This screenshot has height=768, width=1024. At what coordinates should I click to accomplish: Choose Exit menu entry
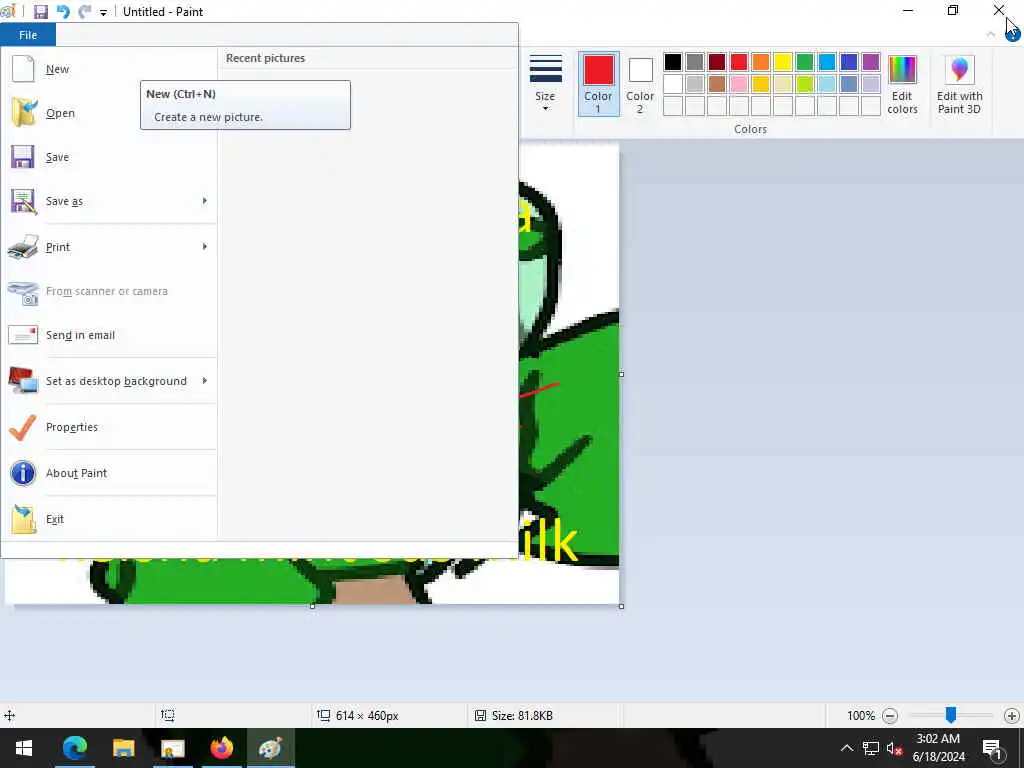[x=110, y=519]
